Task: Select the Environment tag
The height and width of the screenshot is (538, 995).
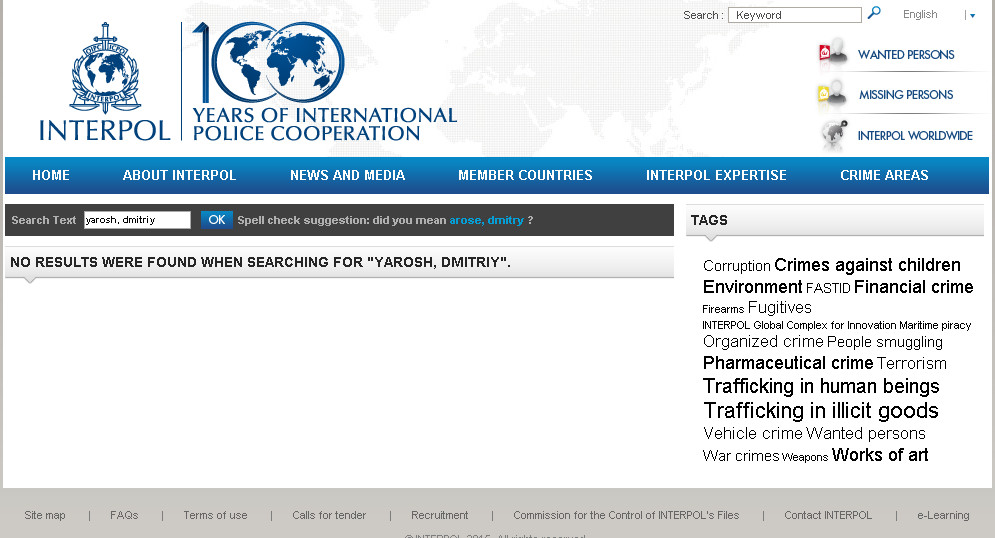Action: pyautogui.click(x=753, y=287)
